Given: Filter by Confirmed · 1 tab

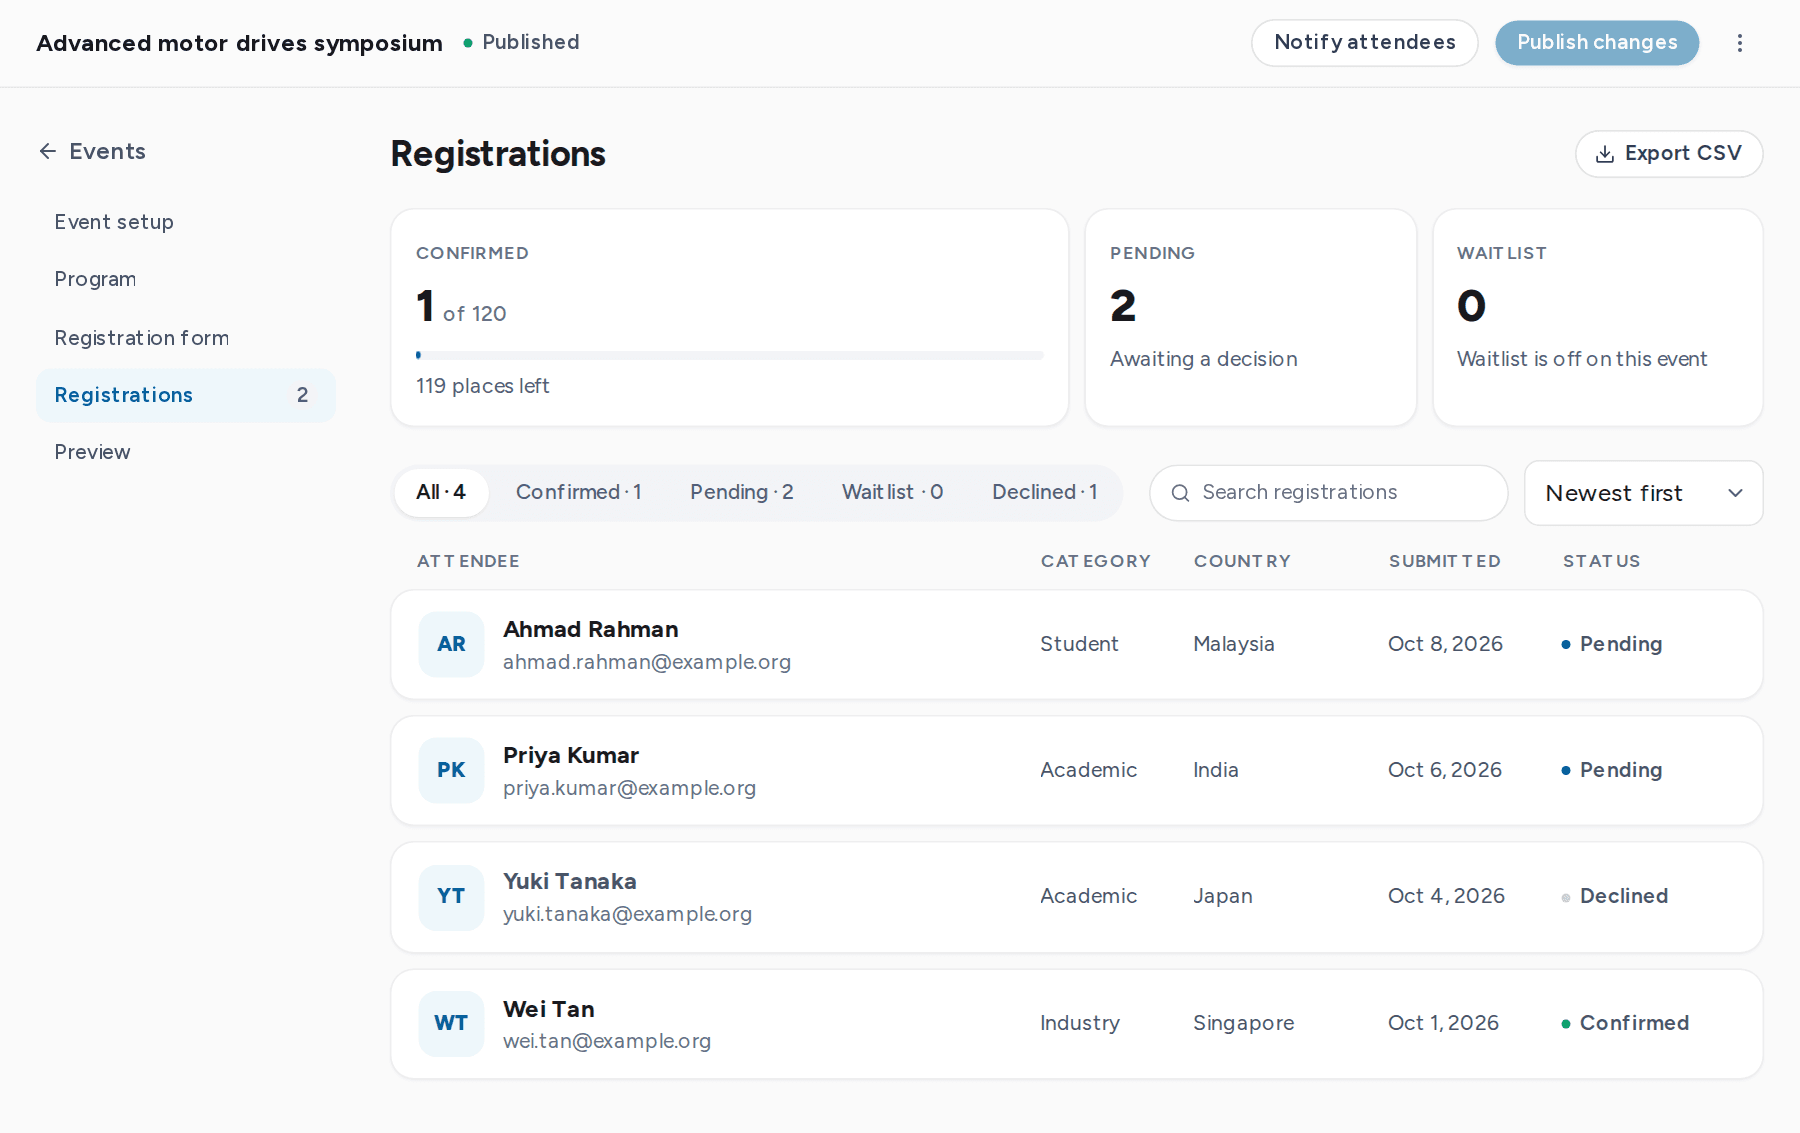Looking at the screenshot, I should pyautogui.click(x=579, y=493).
